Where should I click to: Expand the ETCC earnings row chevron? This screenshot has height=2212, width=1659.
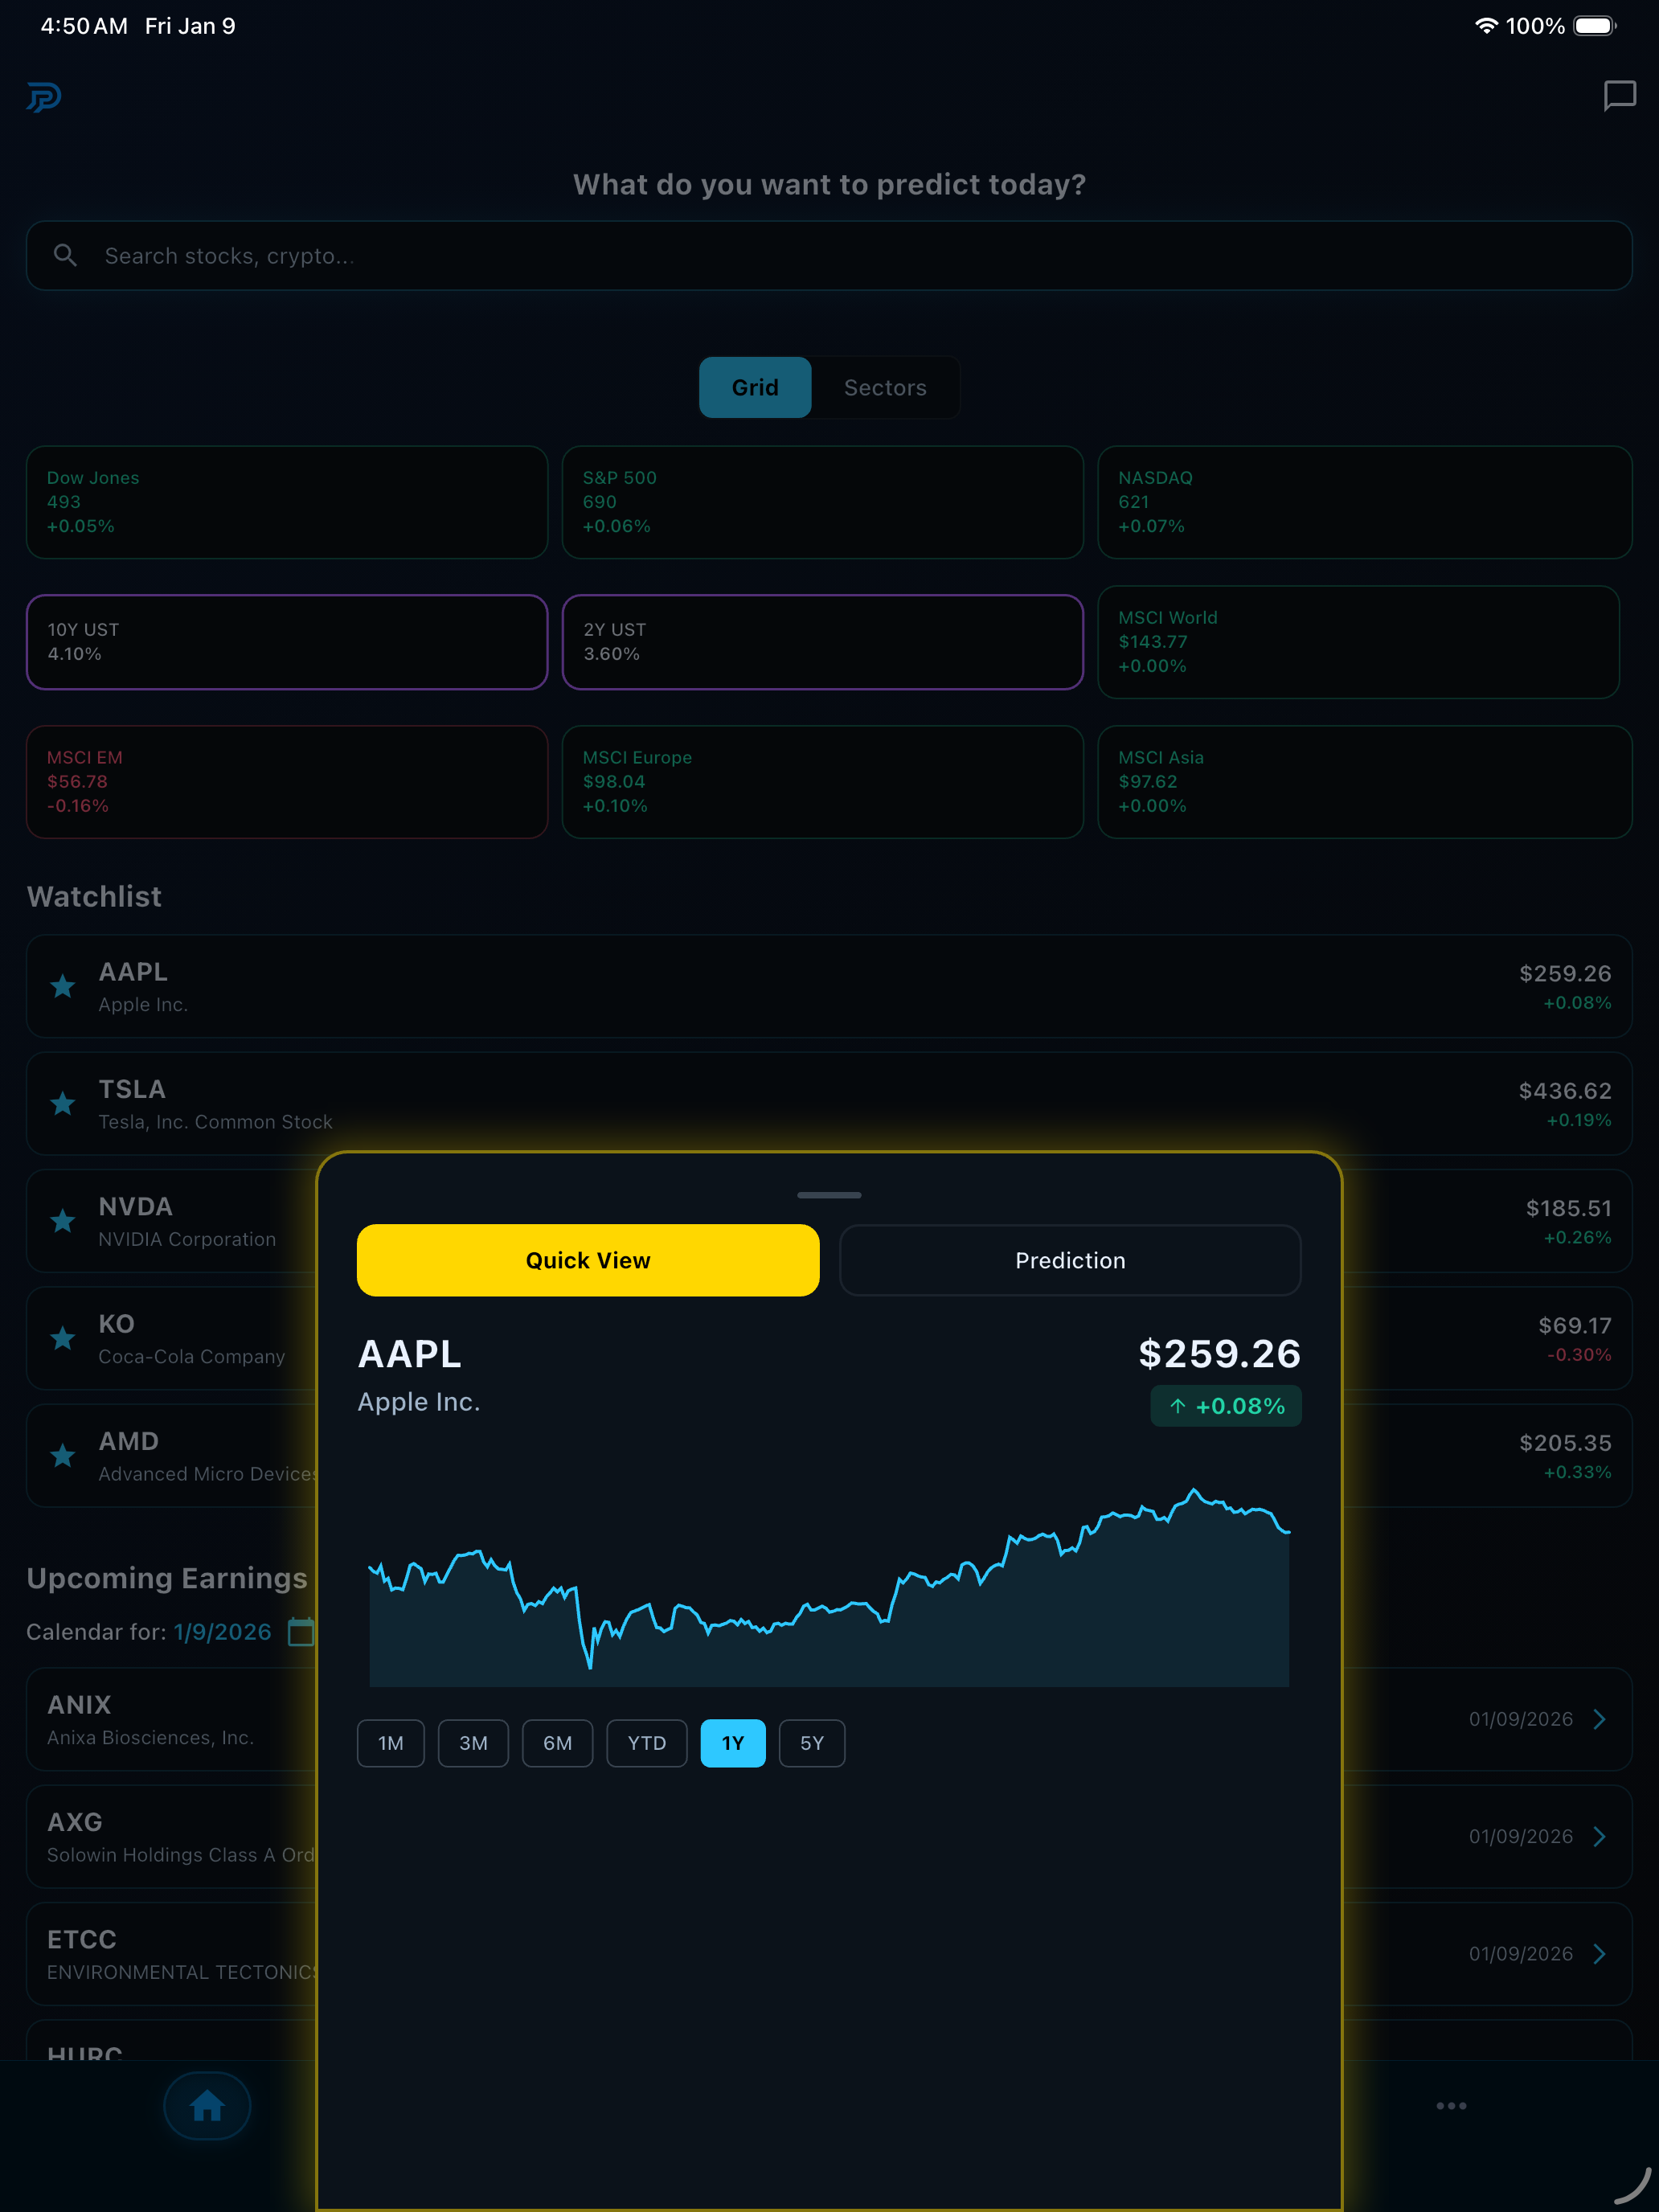(1600, 1953)
